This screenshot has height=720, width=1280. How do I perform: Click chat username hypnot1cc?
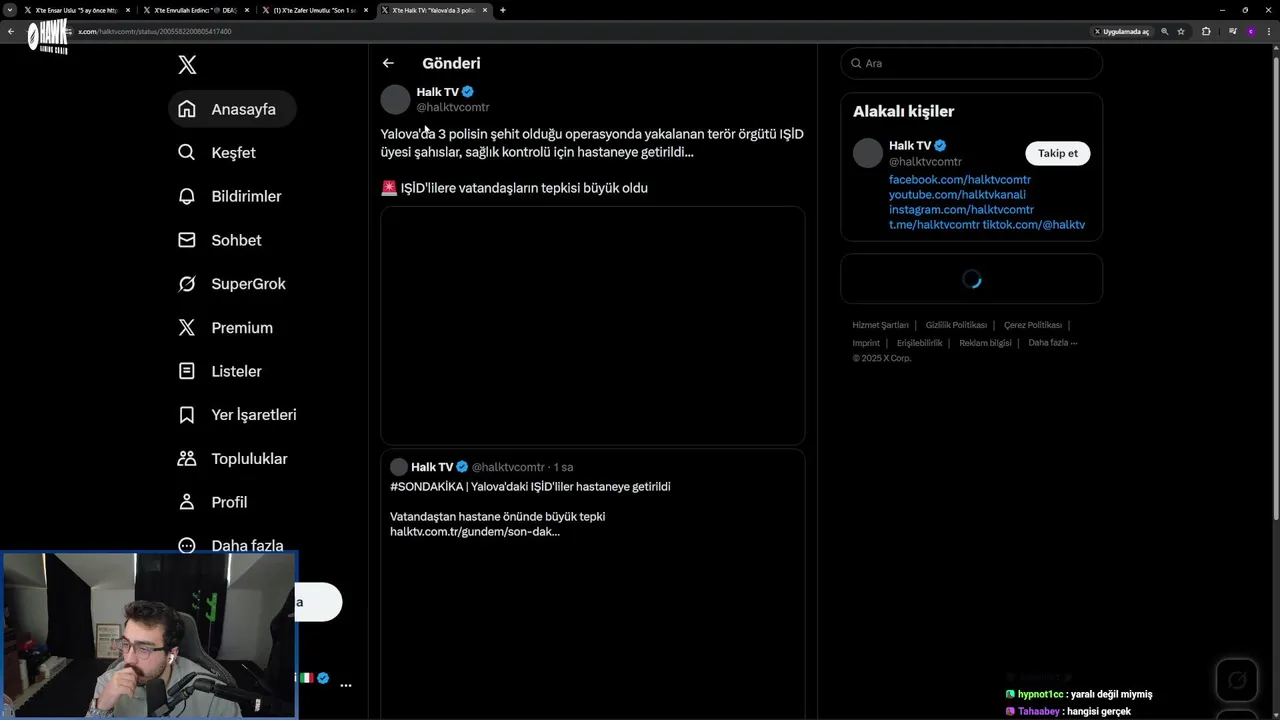1040,694
